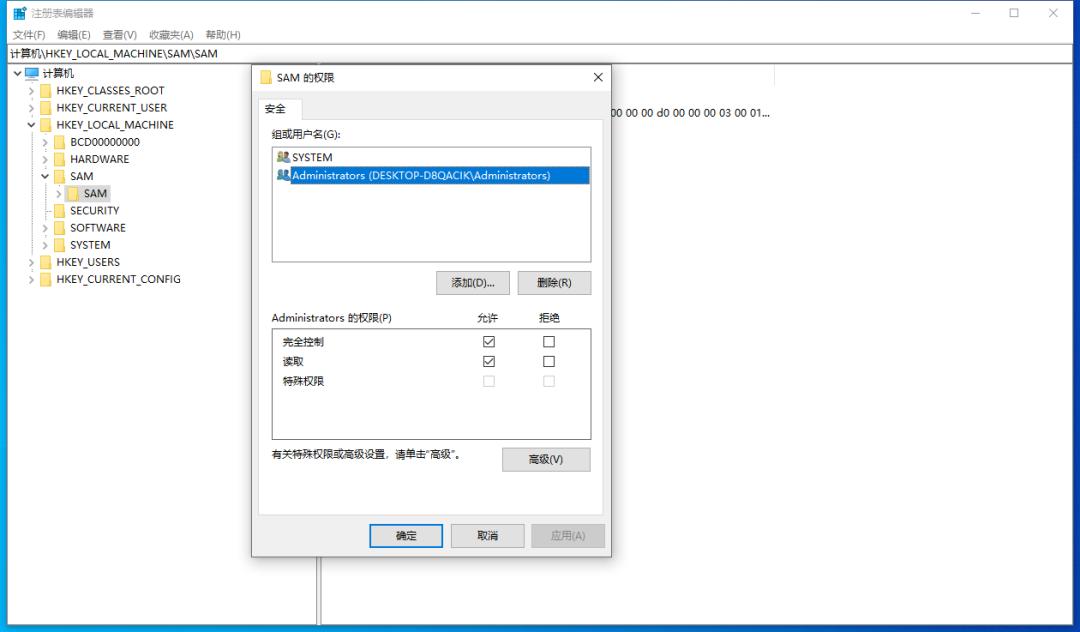The image size is (1080, 632).
Task: Click the 添加(D)... button
Action: (472, 283)
